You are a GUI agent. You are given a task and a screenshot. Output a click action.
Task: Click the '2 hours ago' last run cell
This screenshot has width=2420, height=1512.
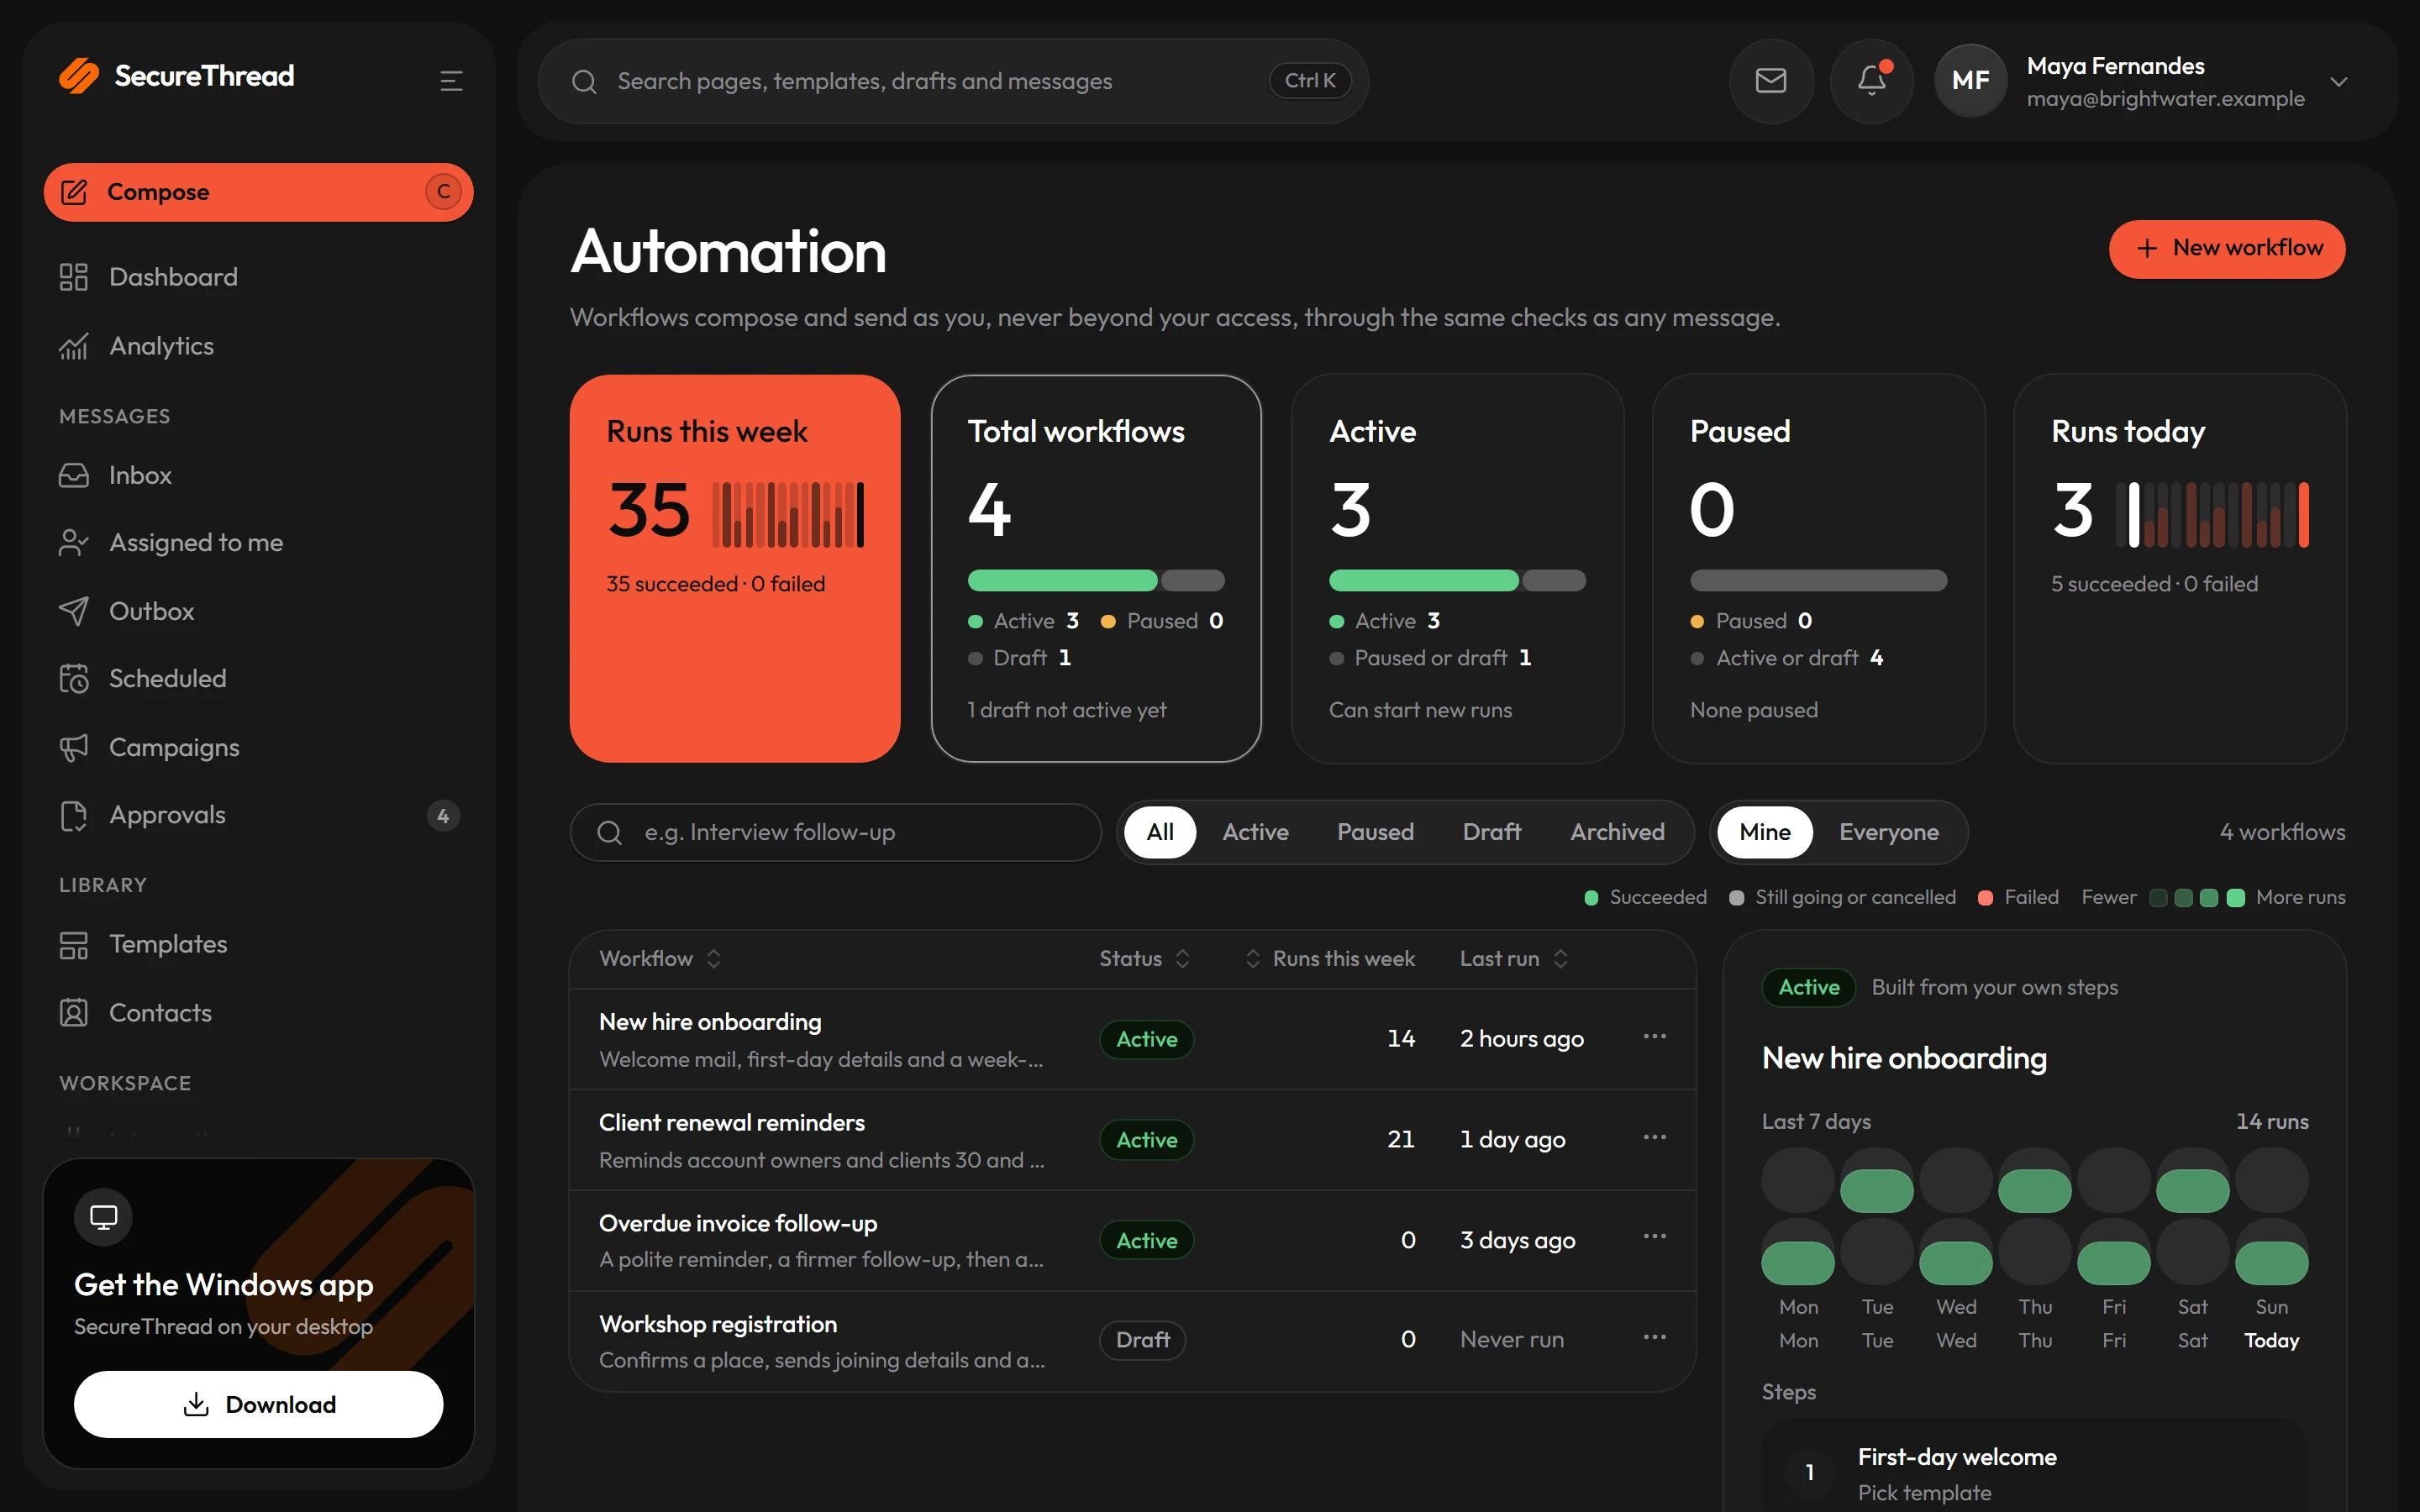click(x=1521, y=1039)
